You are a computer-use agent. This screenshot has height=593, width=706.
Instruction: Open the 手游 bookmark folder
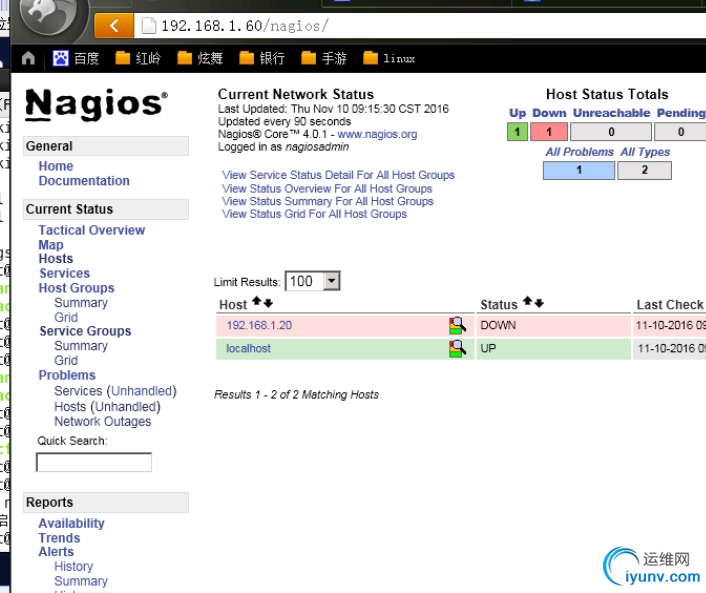324,58
